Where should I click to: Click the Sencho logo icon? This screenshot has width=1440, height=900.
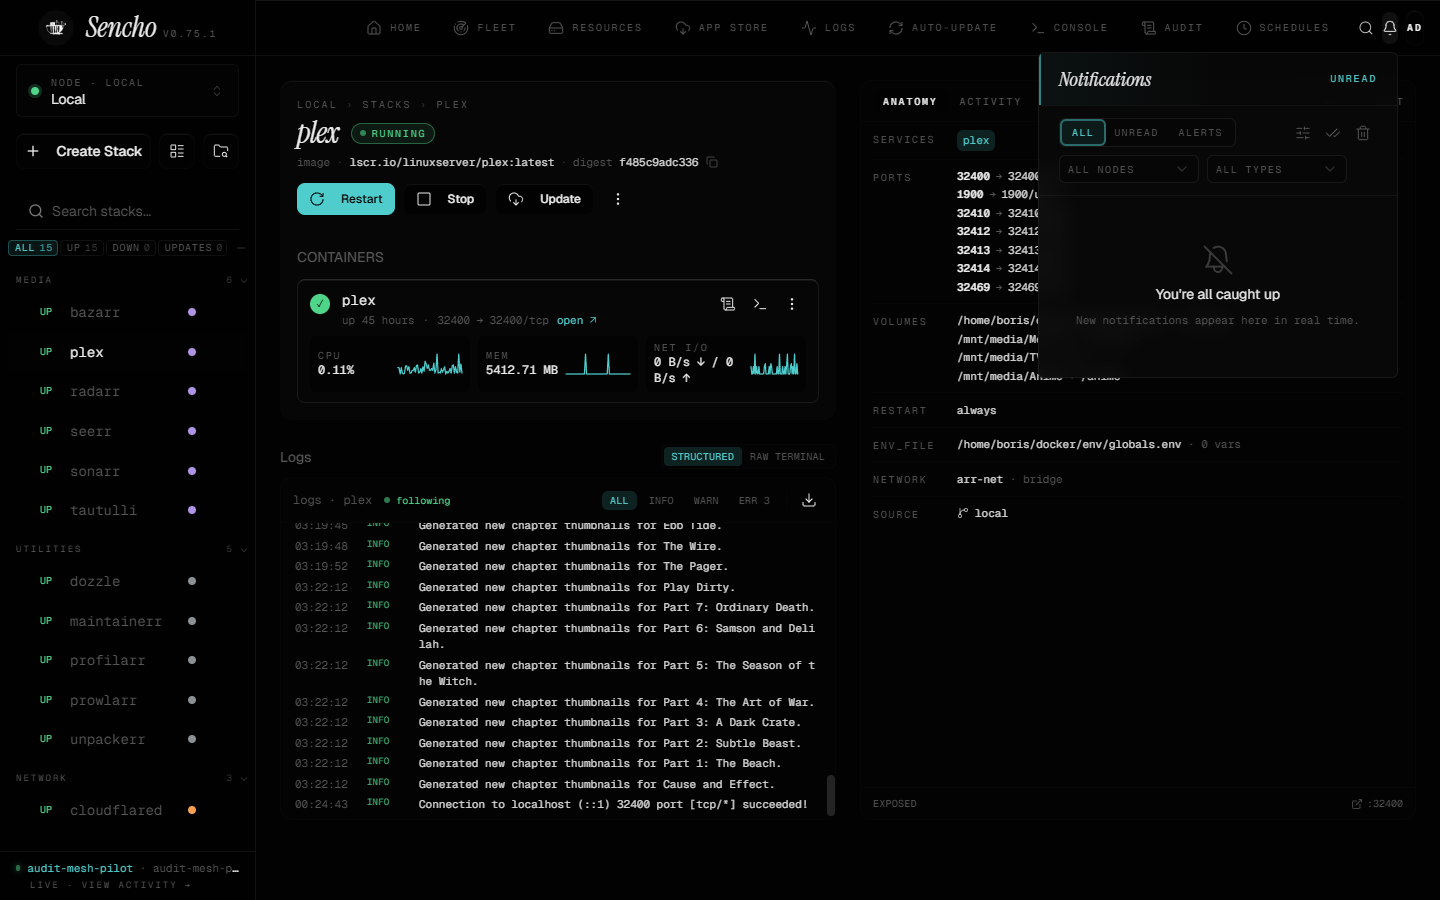coord(56,28)
